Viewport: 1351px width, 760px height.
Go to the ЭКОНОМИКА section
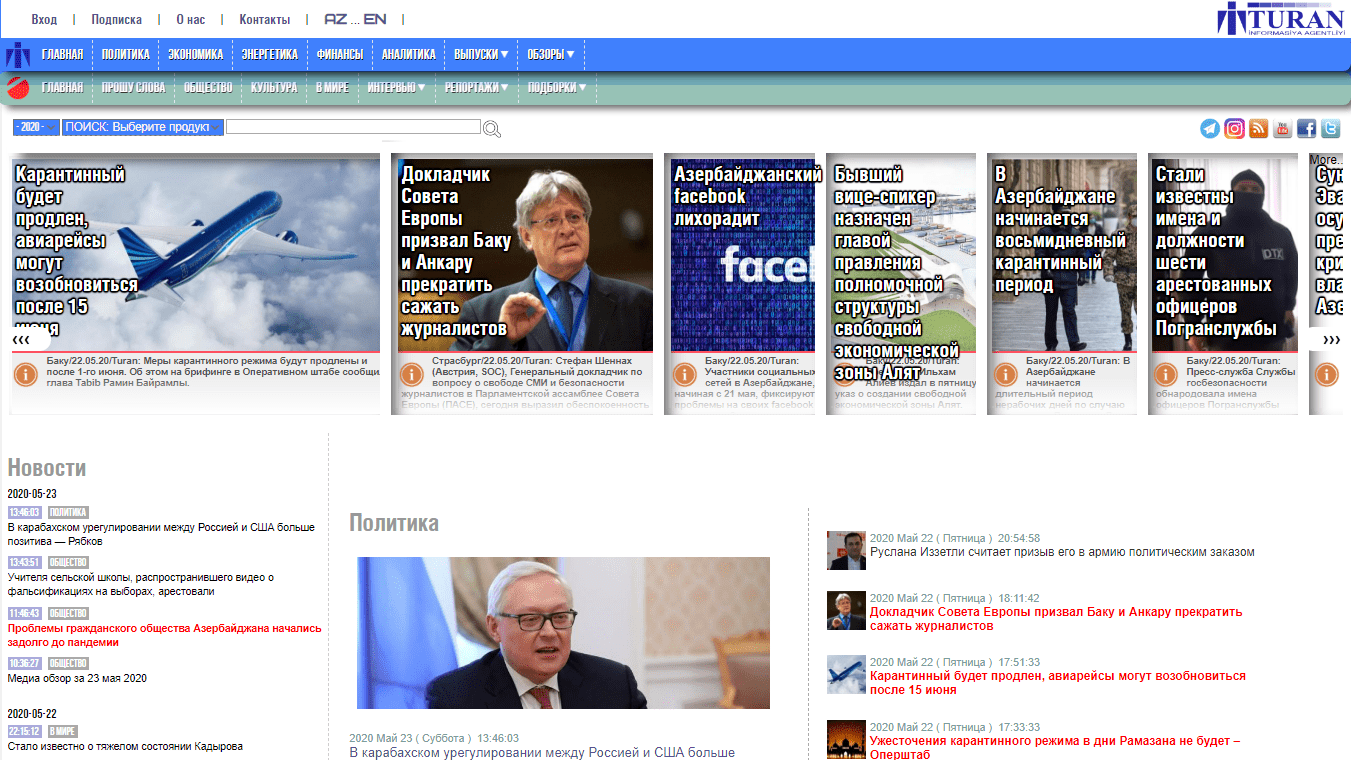[x=195, y=54]
